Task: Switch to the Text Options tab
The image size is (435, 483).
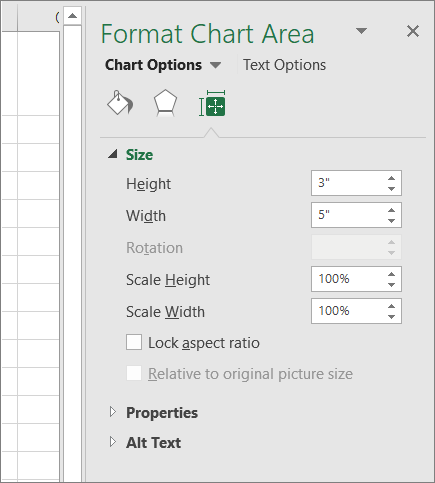Action: (284, 65)
